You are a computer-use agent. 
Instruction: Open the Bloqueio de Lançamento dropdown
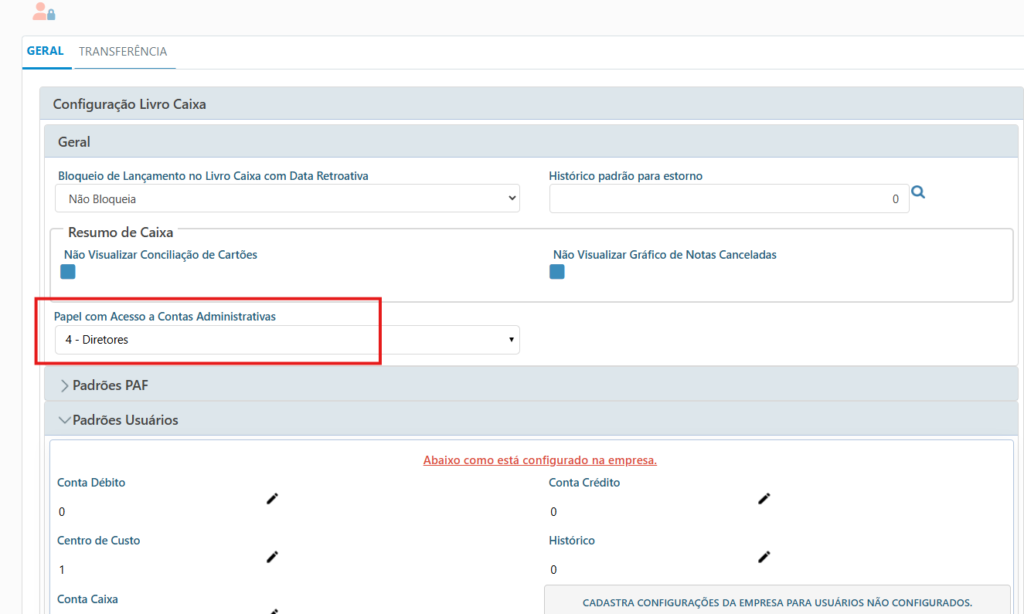point(287,199)
